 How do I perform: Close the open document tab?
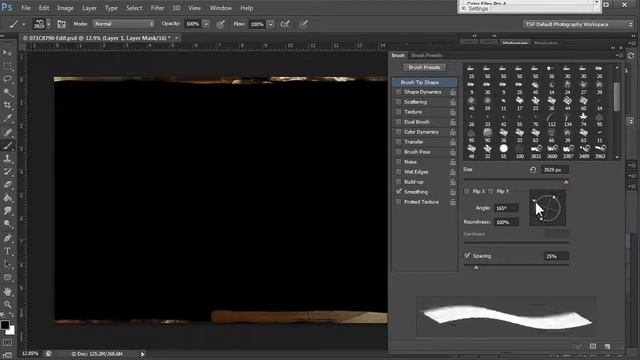click(x=176, y=38)
